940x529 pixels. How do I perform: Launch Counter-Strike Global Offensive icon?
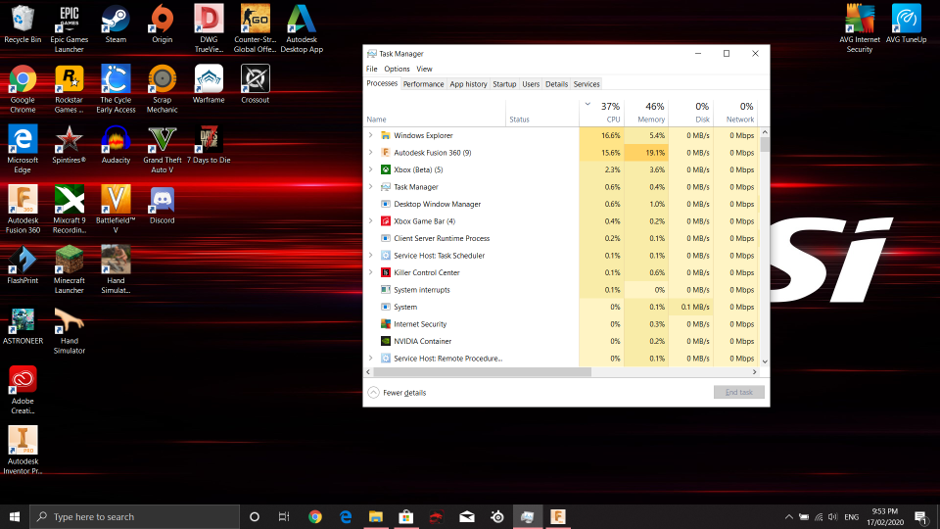coord(255,29)
